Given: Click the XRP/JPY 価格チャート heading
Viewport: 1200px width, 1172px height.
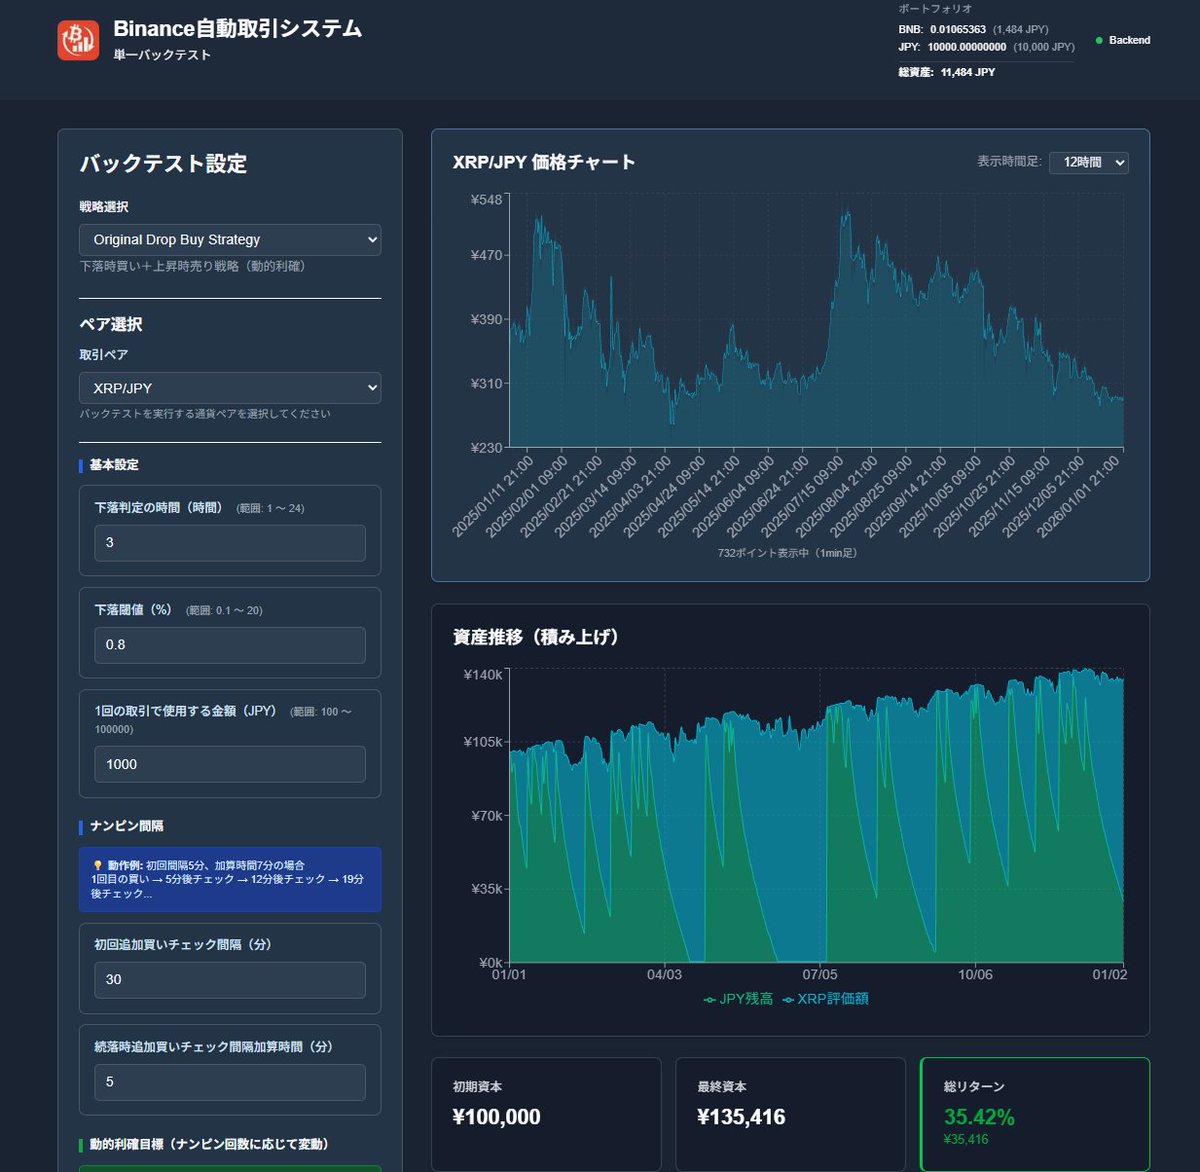Looking at the screenshot, I should 544,162.
